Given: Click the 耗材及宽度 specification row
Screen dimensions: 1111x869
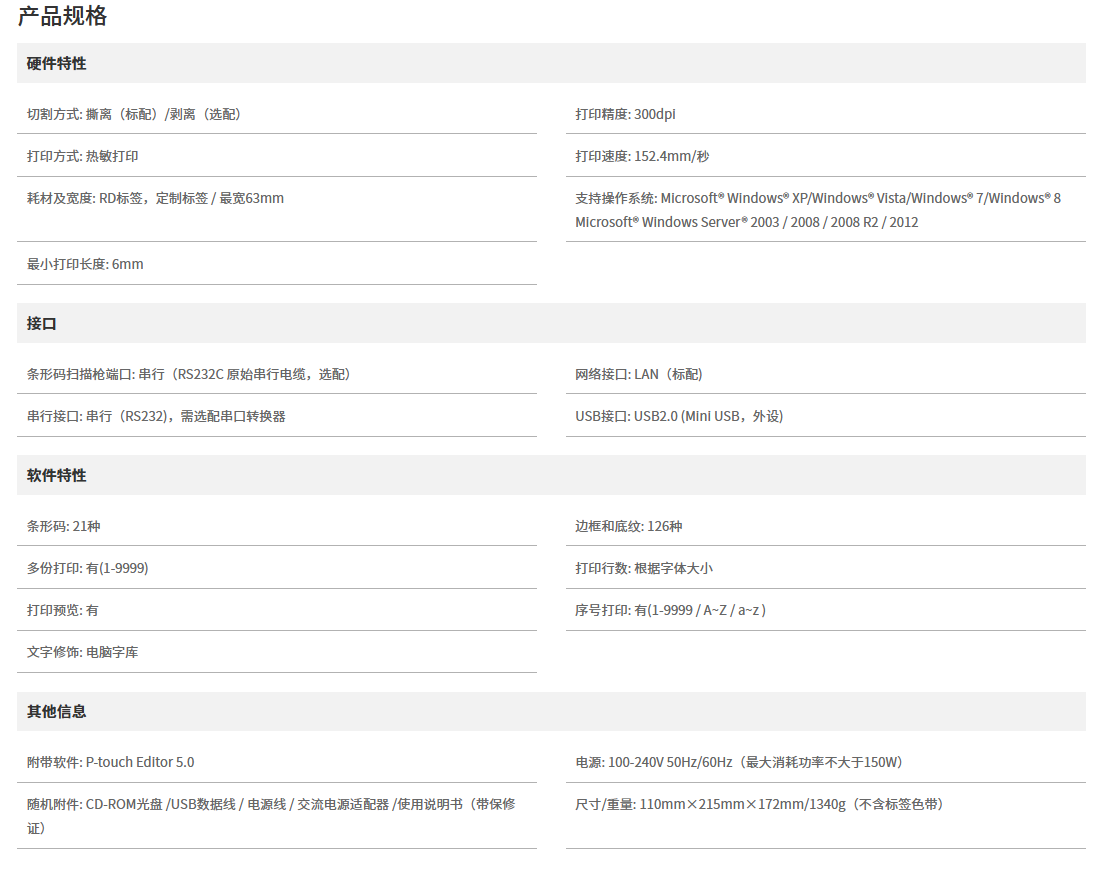Looking at the screenshot, I should [x=155, y=198].
